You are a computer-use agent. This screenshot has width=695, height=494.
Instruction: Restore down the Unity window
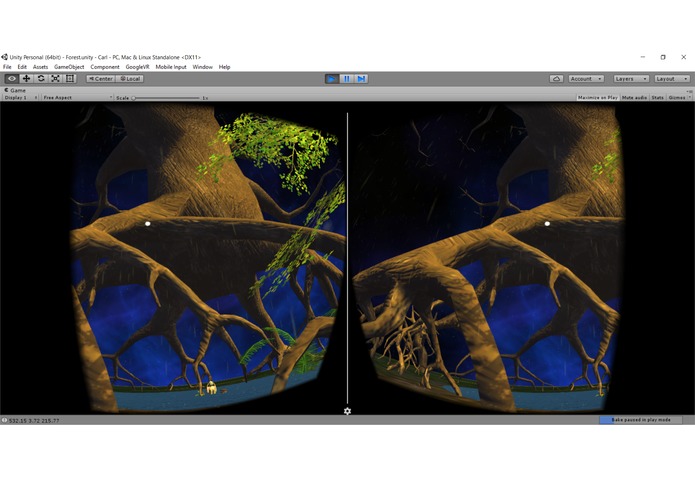pos(663,57)
